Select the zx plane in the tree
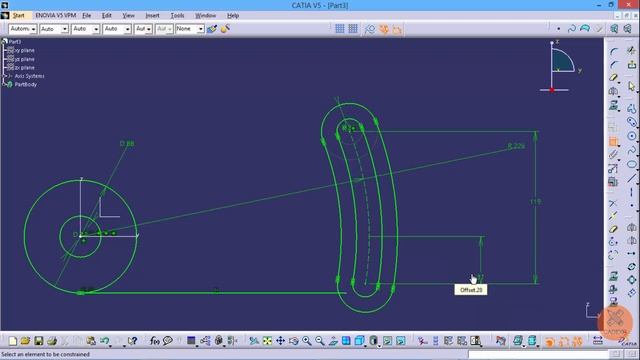Image resolution: width=640 pixels, height=360 pixels. pyautogui.click(x=24, y=68)
